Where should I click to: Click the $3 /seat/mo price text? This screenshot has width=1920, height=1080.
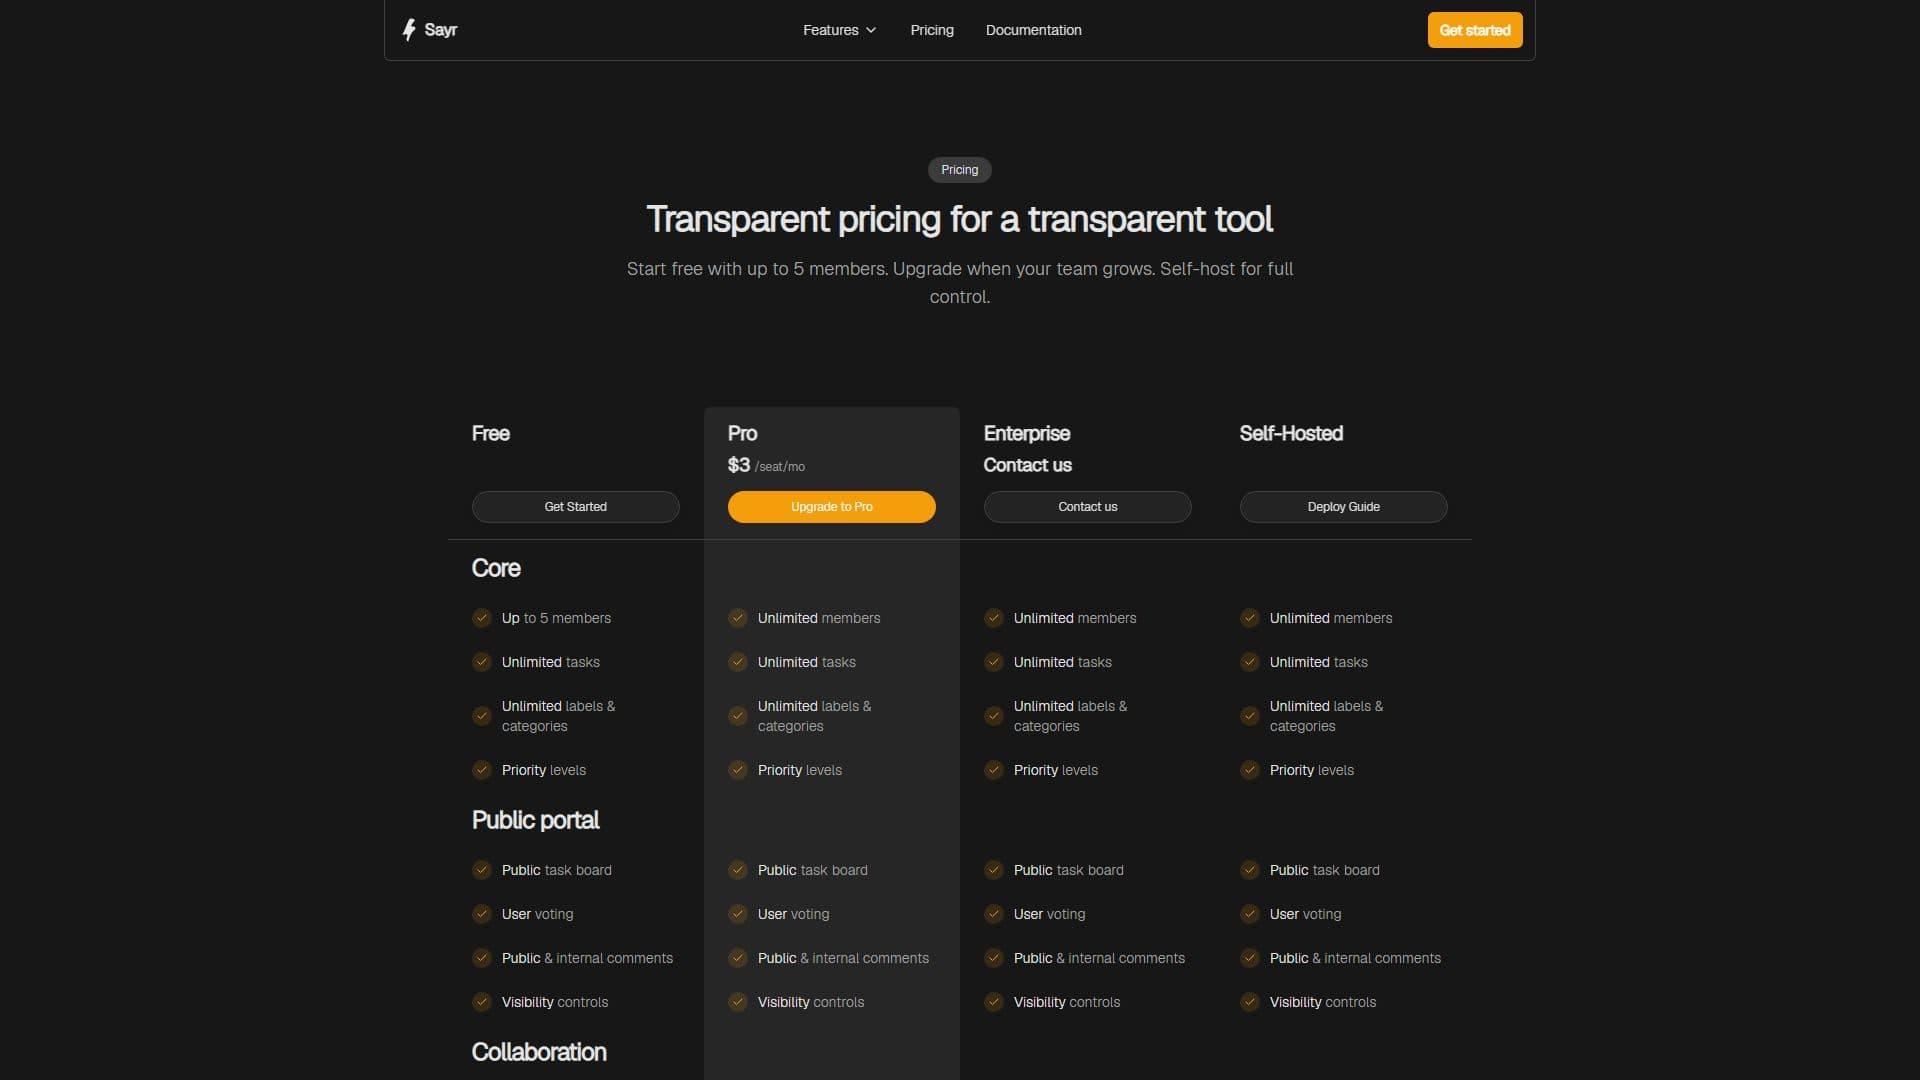[766, 465]
